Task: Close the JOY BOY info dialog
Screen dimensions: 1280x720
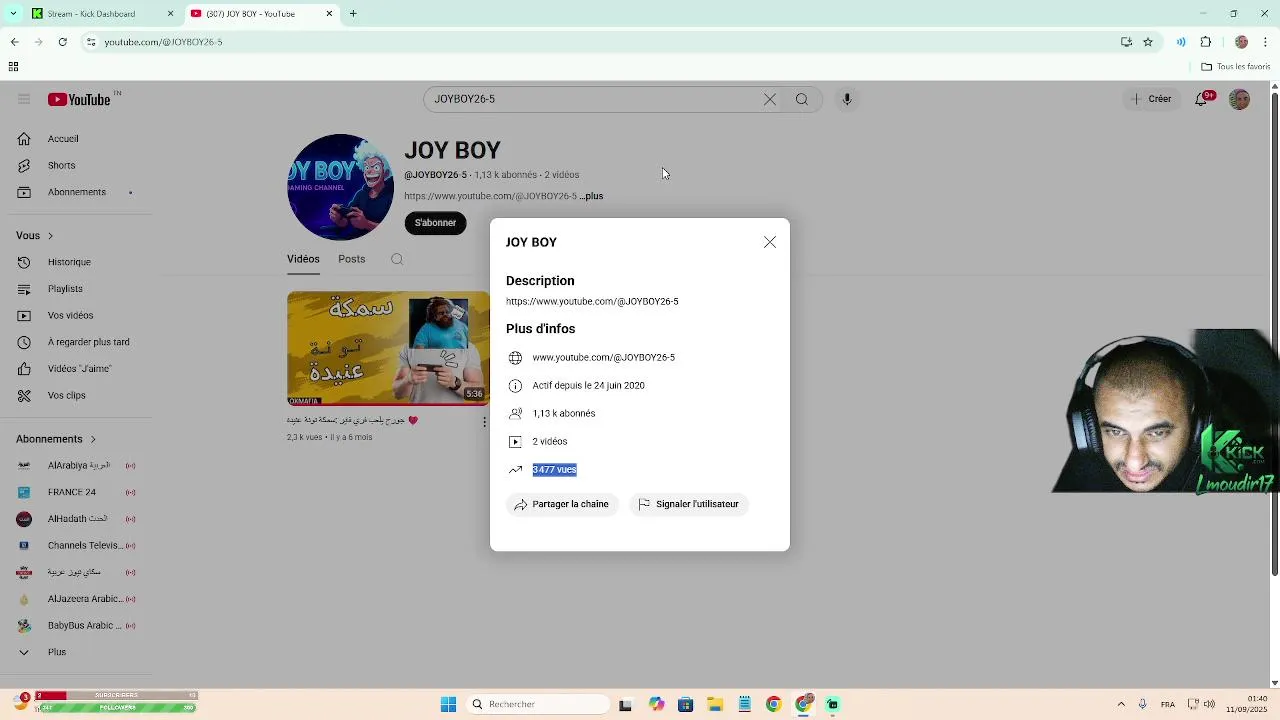Action: (x=769, y=242)
